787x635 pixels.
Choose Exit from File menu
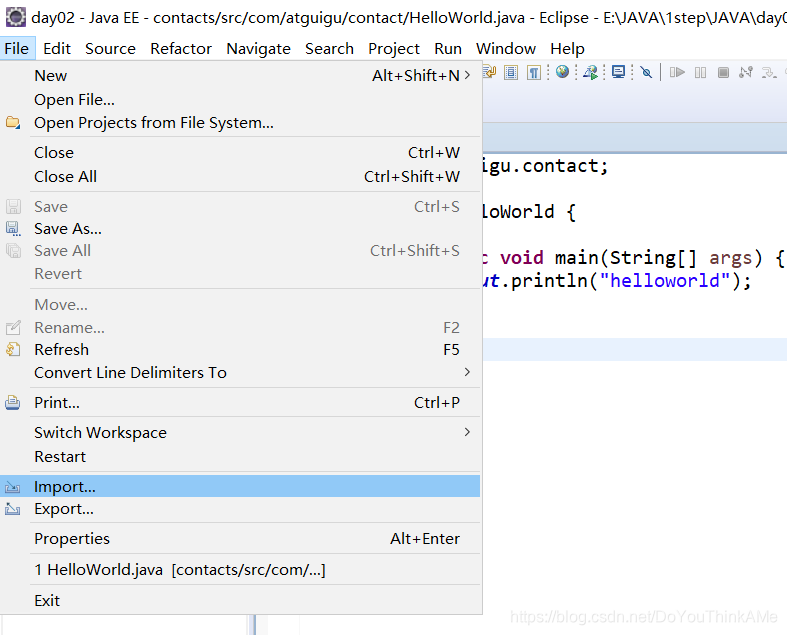click(x=240, y=600)
